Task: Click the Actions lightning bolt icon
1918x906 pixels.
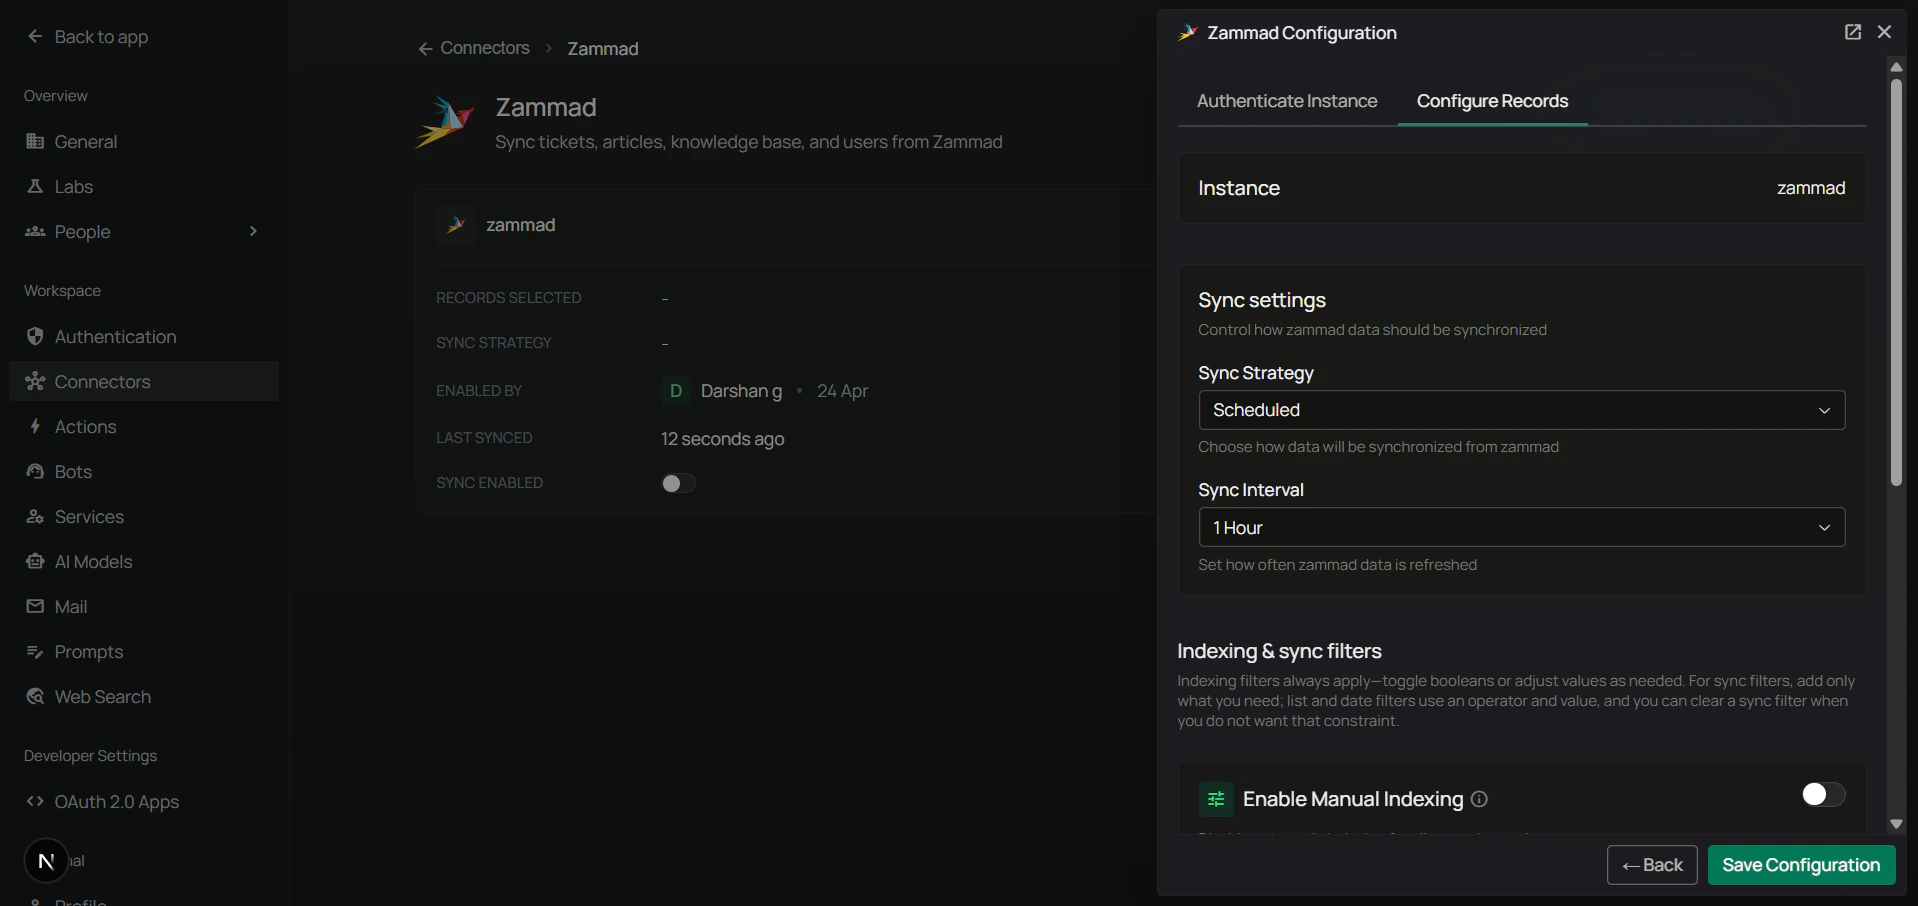Action: point(35,426)
